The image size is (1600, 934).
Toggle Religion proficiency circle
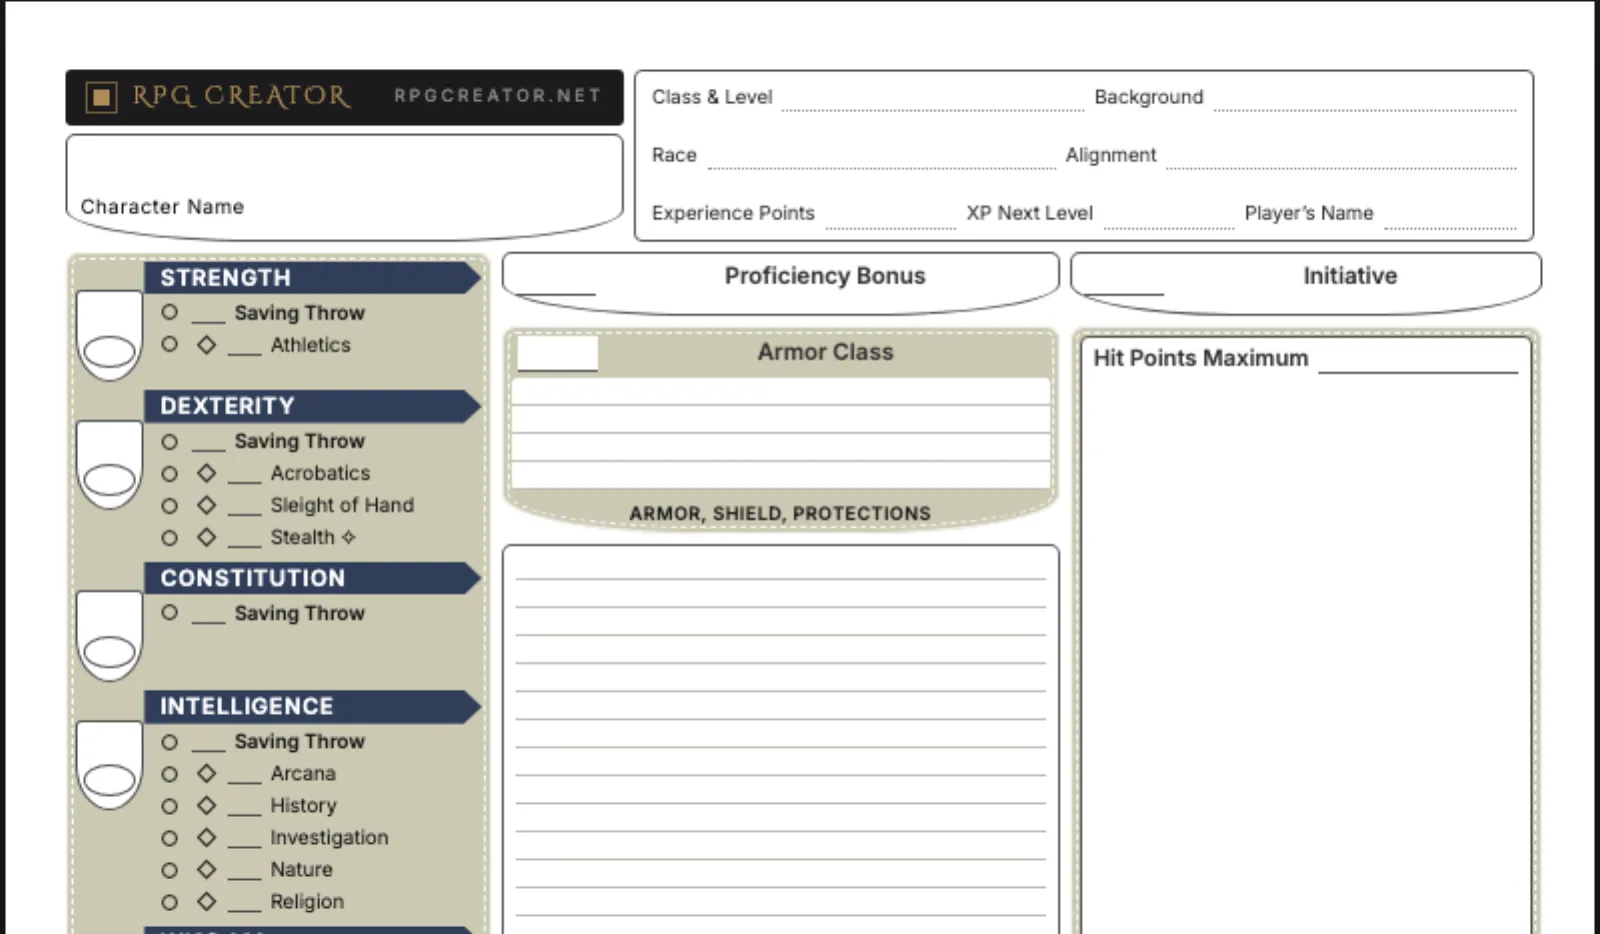170,901
